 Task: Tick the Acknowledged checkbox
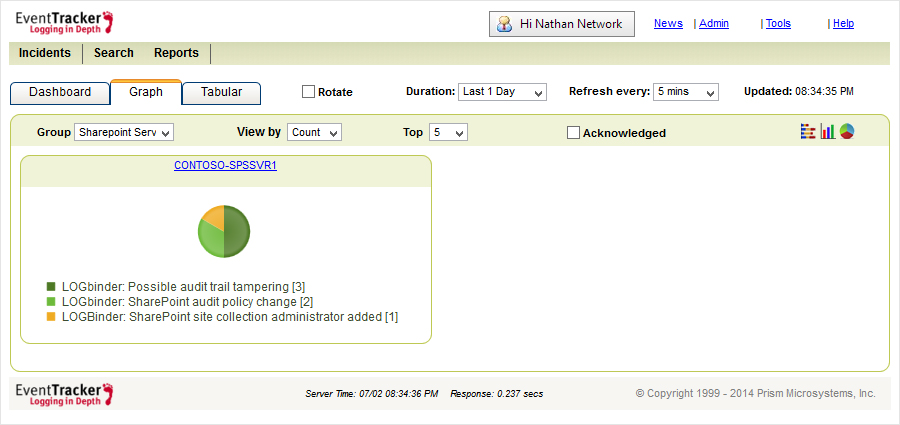[573, 133]
